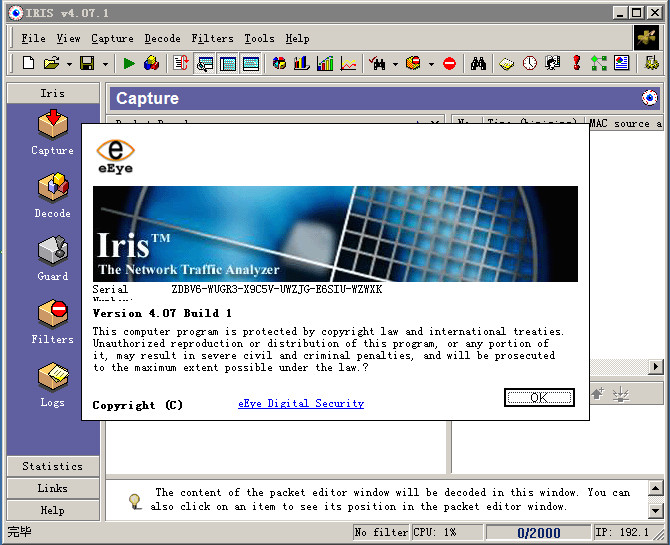Viewport: 670px width, 545px height.
Task: Click the satellite logo at menu bar right
Action: pyautogui.click(x=646, y=38)
